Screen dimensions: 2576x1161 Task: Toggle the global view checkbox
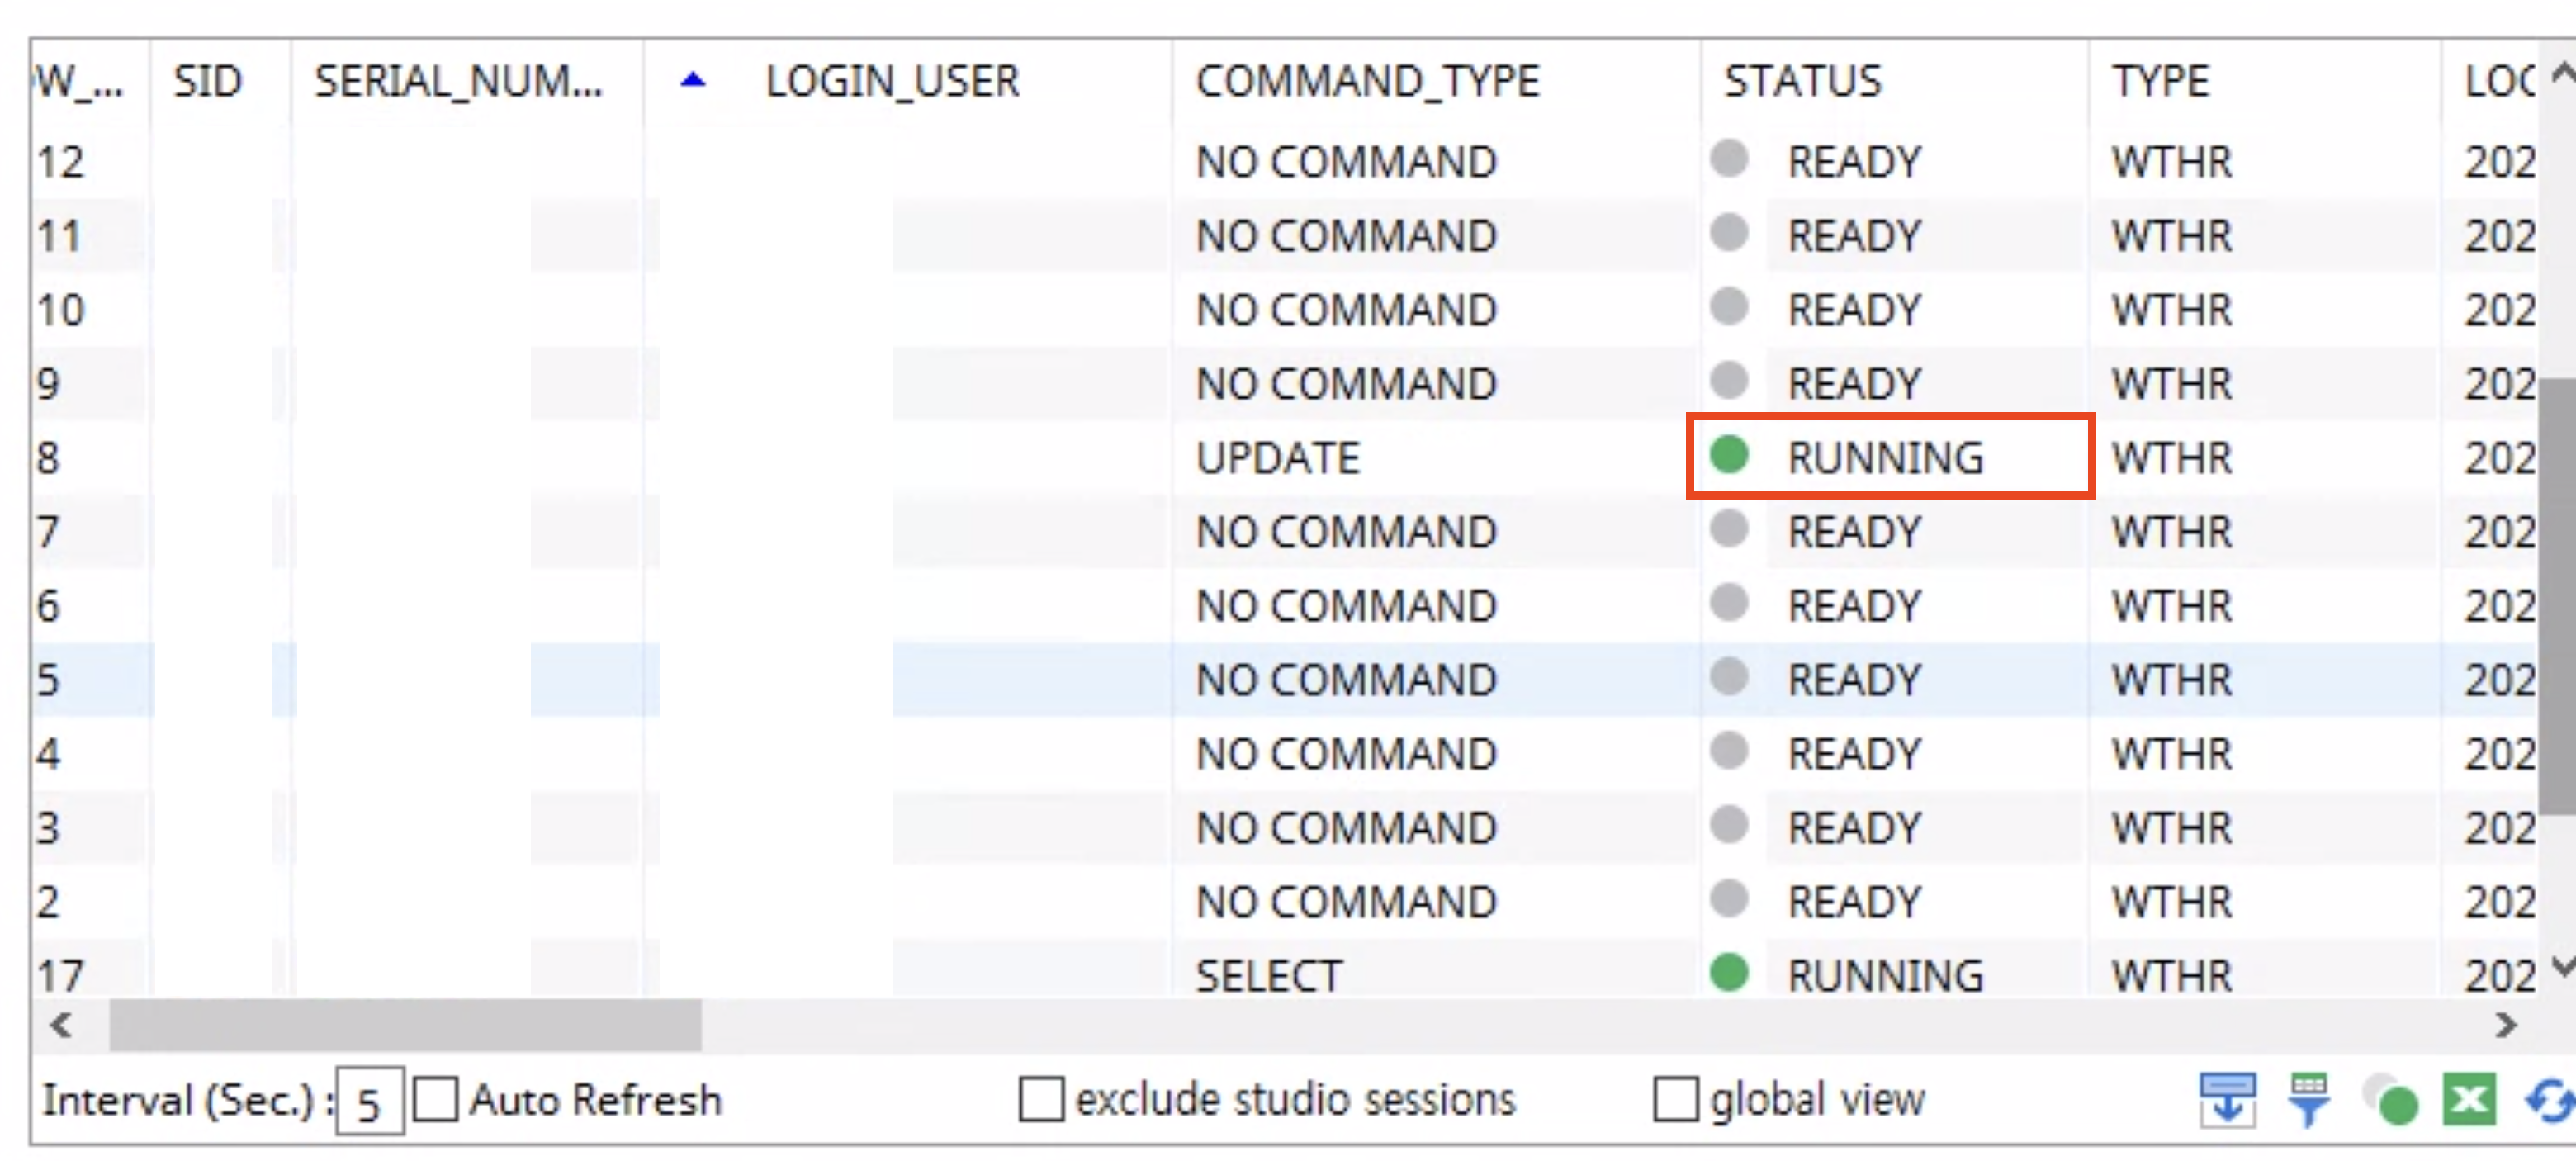(1675, 1099)
